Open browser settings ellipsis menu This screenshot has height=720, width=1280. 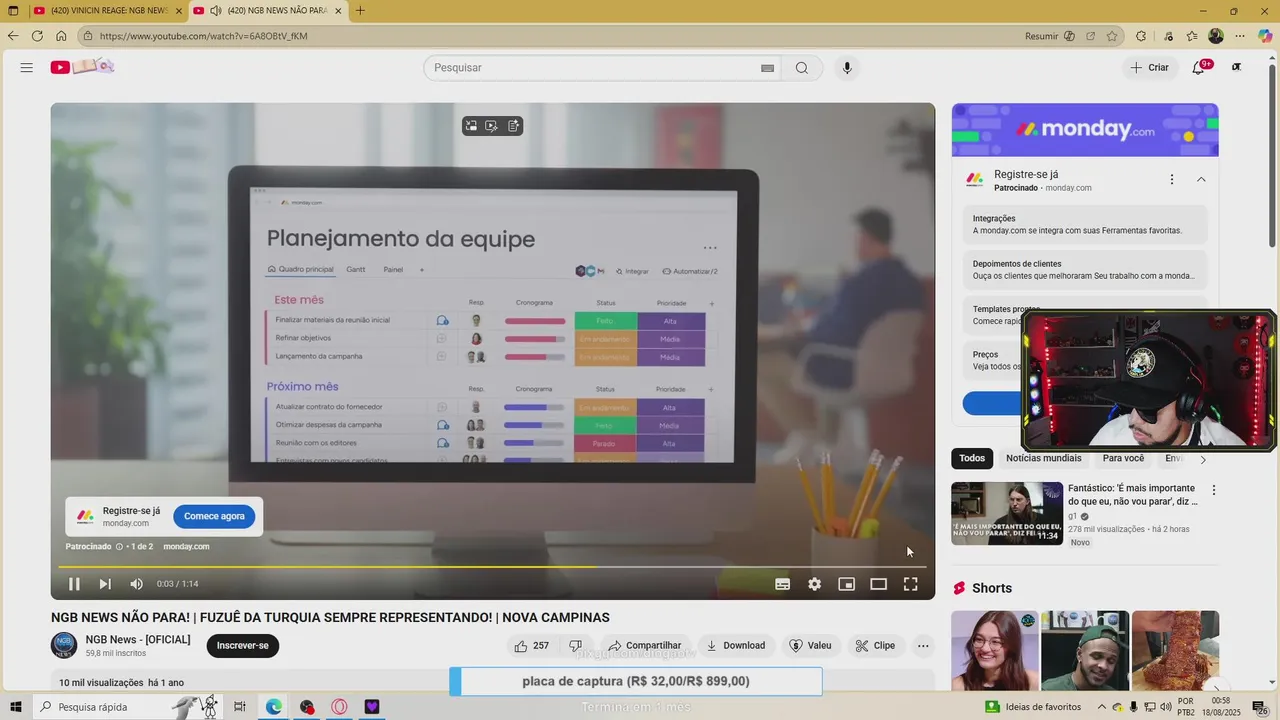pos(1241,36)
